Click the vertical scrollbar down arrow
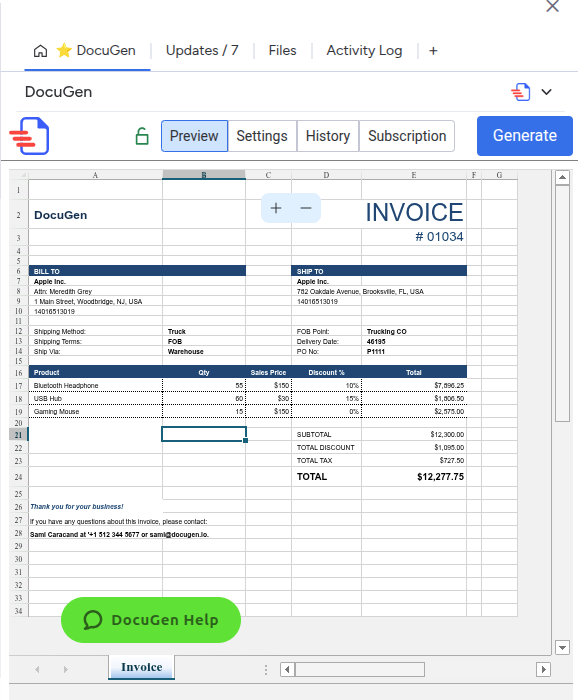This screenshot has width=578, height=700. (x=562, y=647)
